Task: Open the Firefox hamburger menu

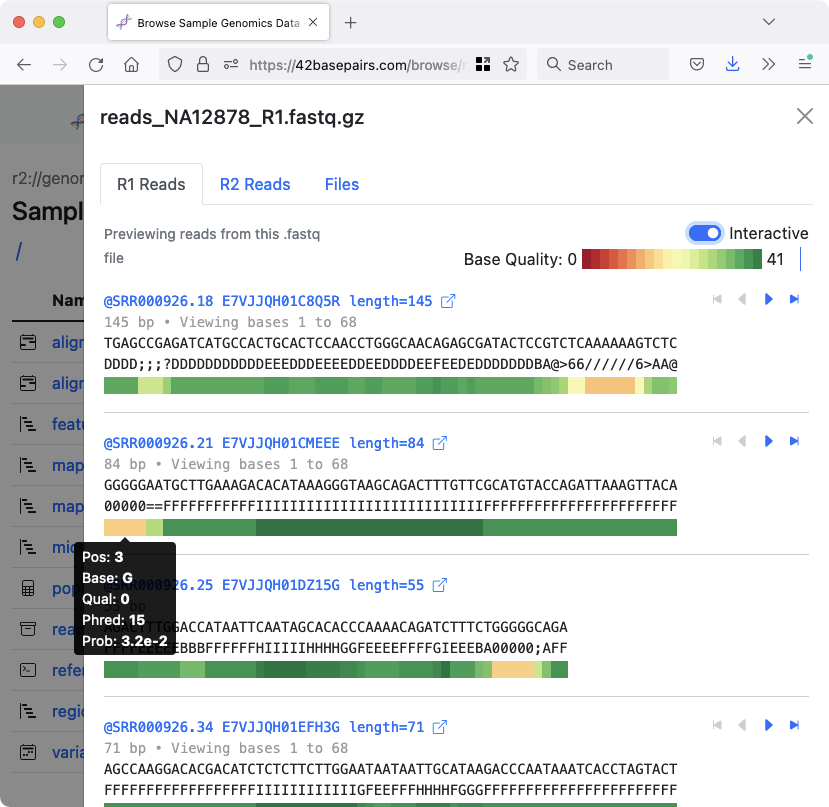Action: click(x=805, y=63)
